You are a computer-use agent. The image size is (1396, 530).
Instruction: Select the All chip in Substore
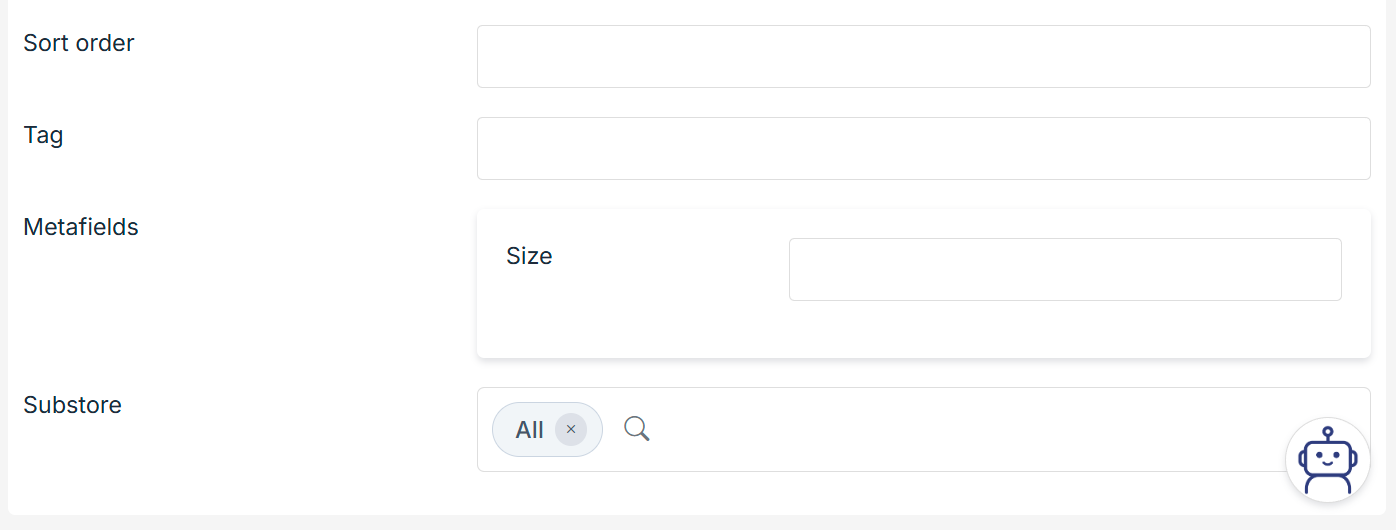tap(529, 430)
